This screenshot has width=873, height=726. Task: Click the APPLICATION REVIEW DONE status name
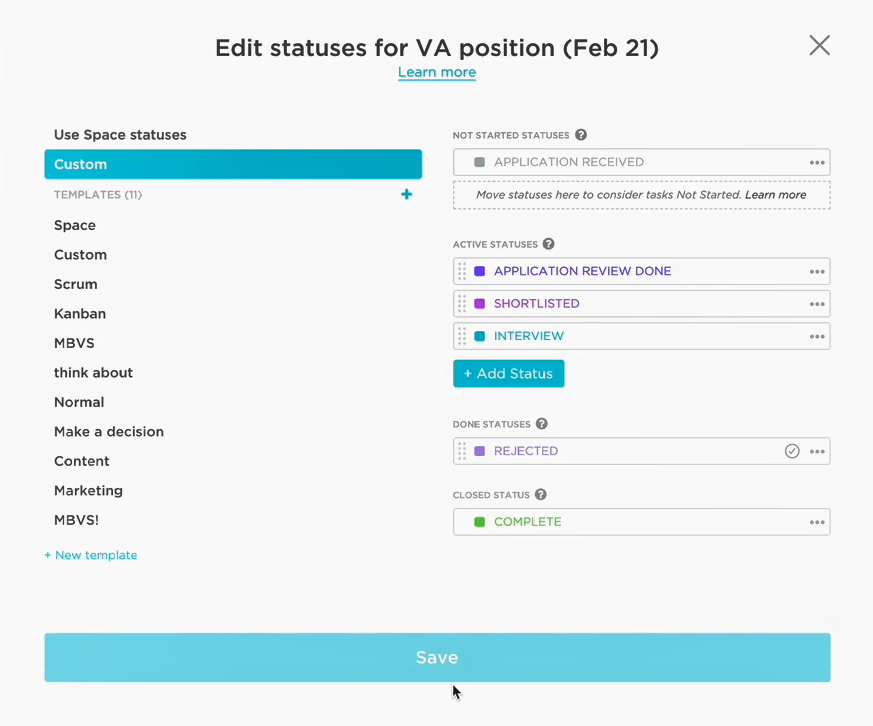pyautogui.click(x=582, y=271)
